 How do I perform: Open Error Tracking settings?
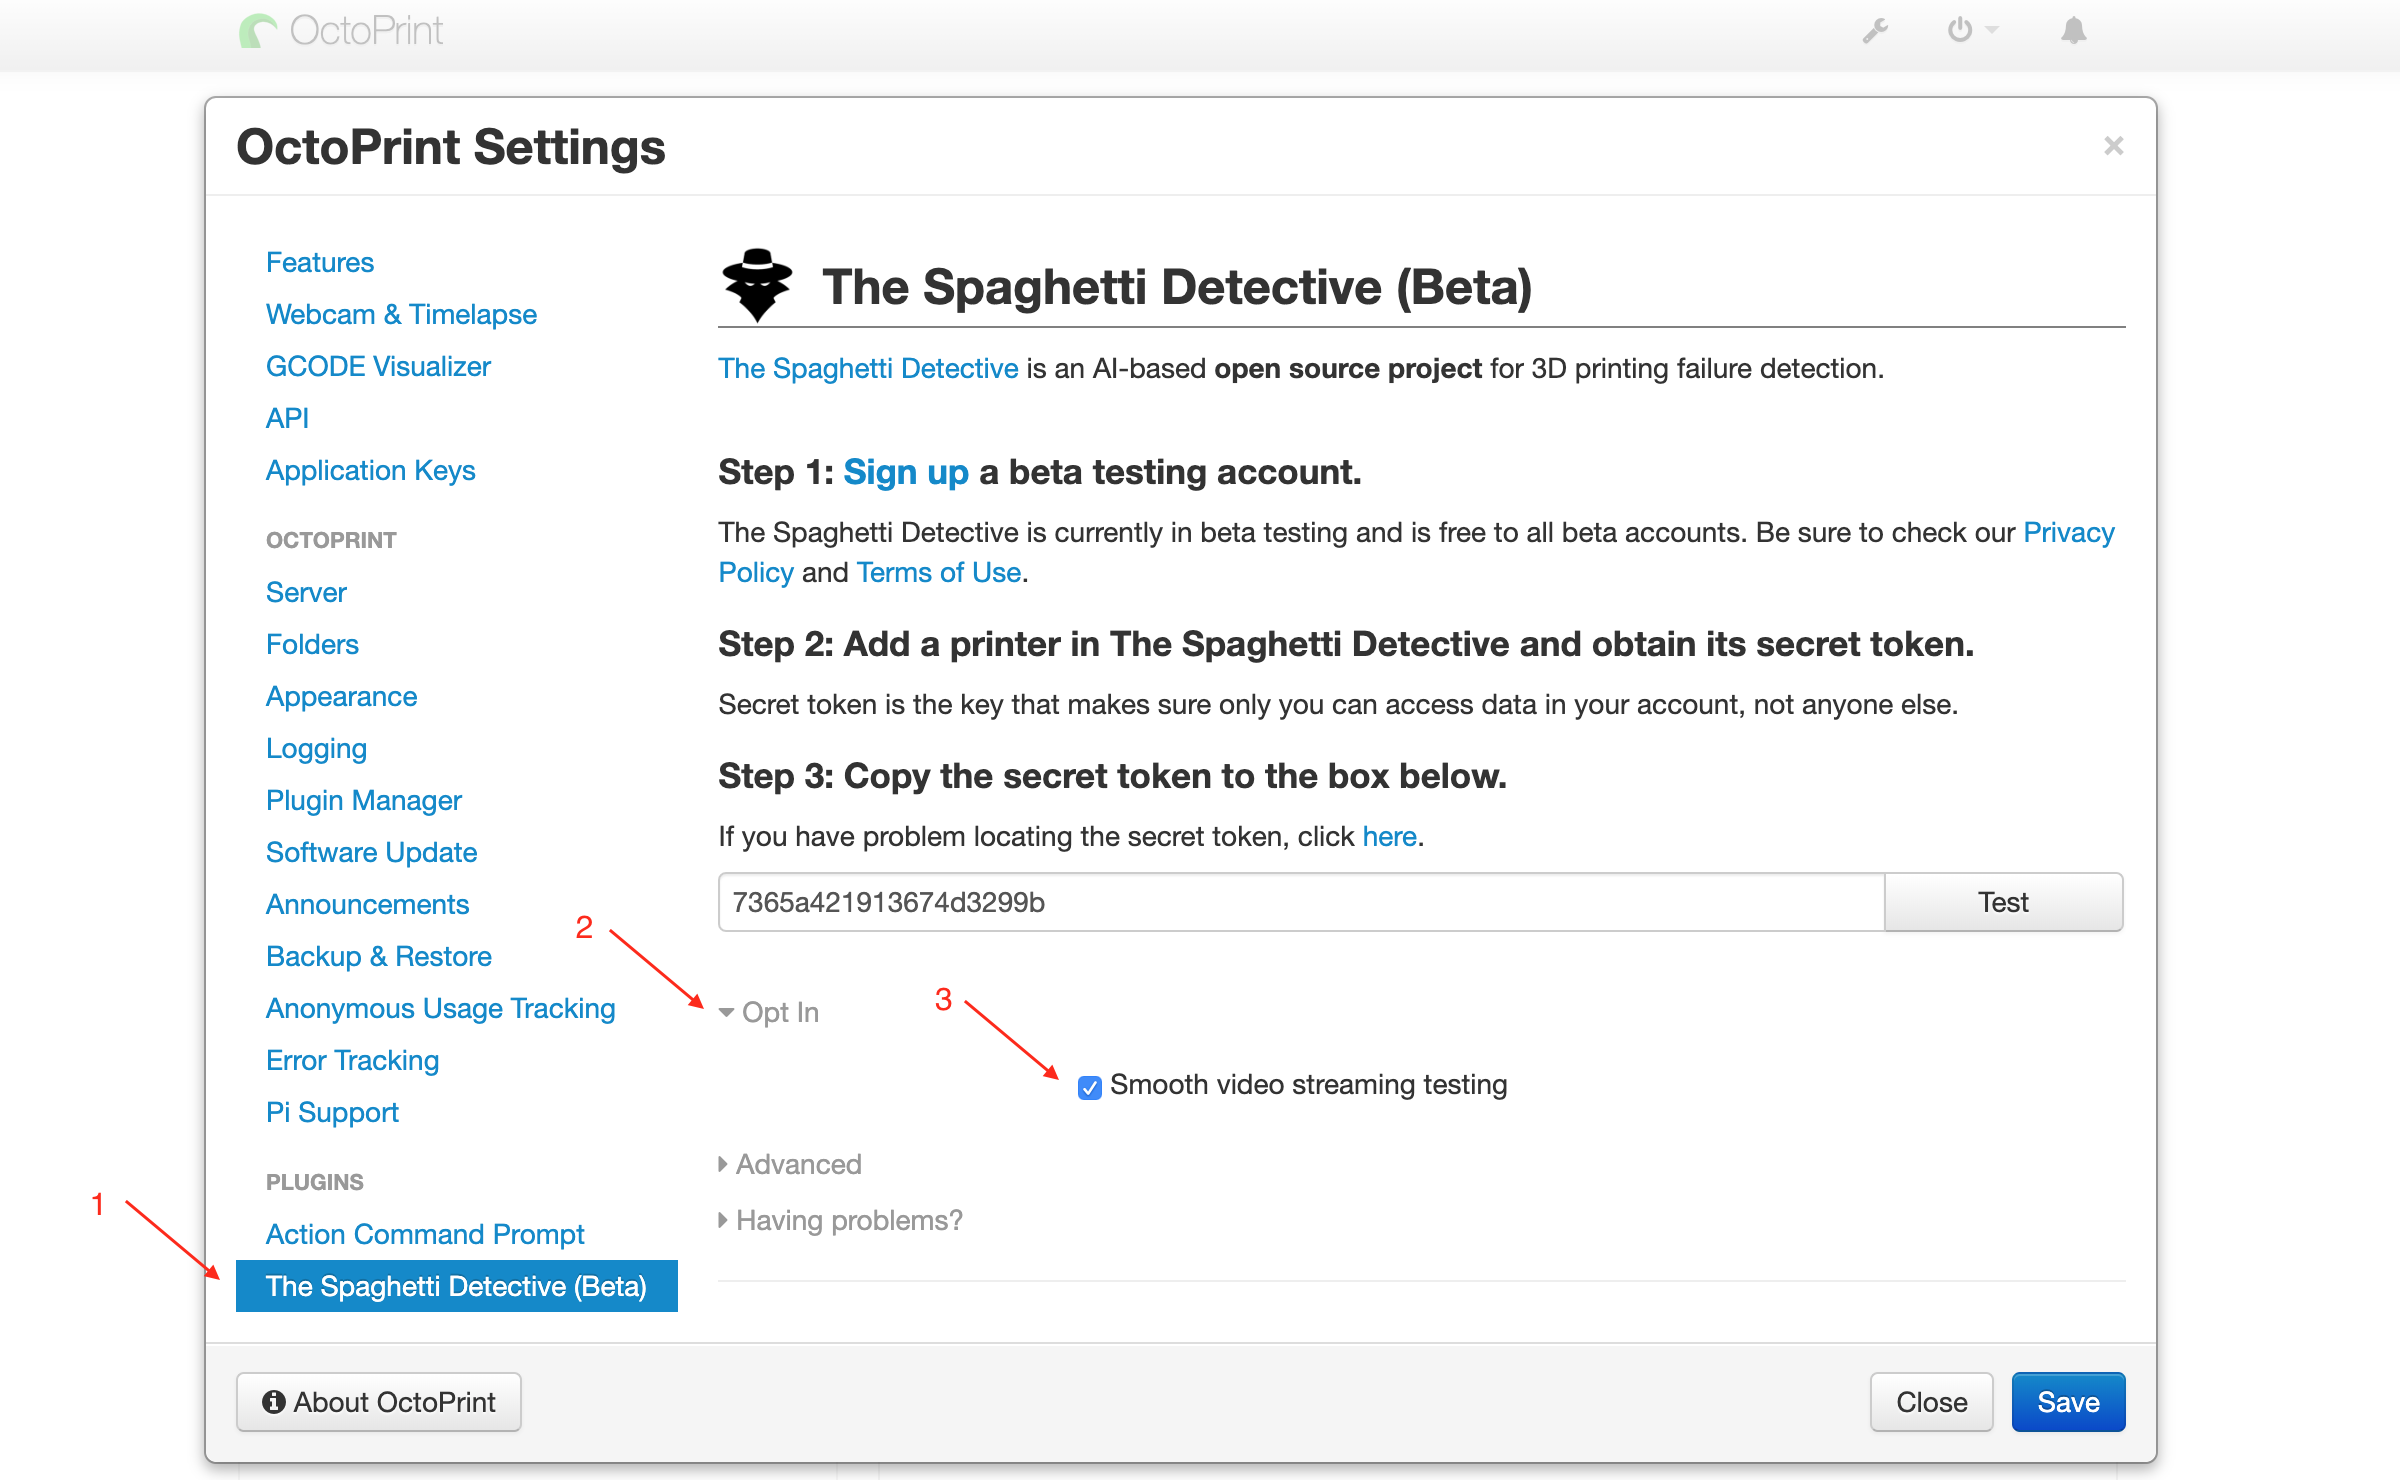[352, 1060]
